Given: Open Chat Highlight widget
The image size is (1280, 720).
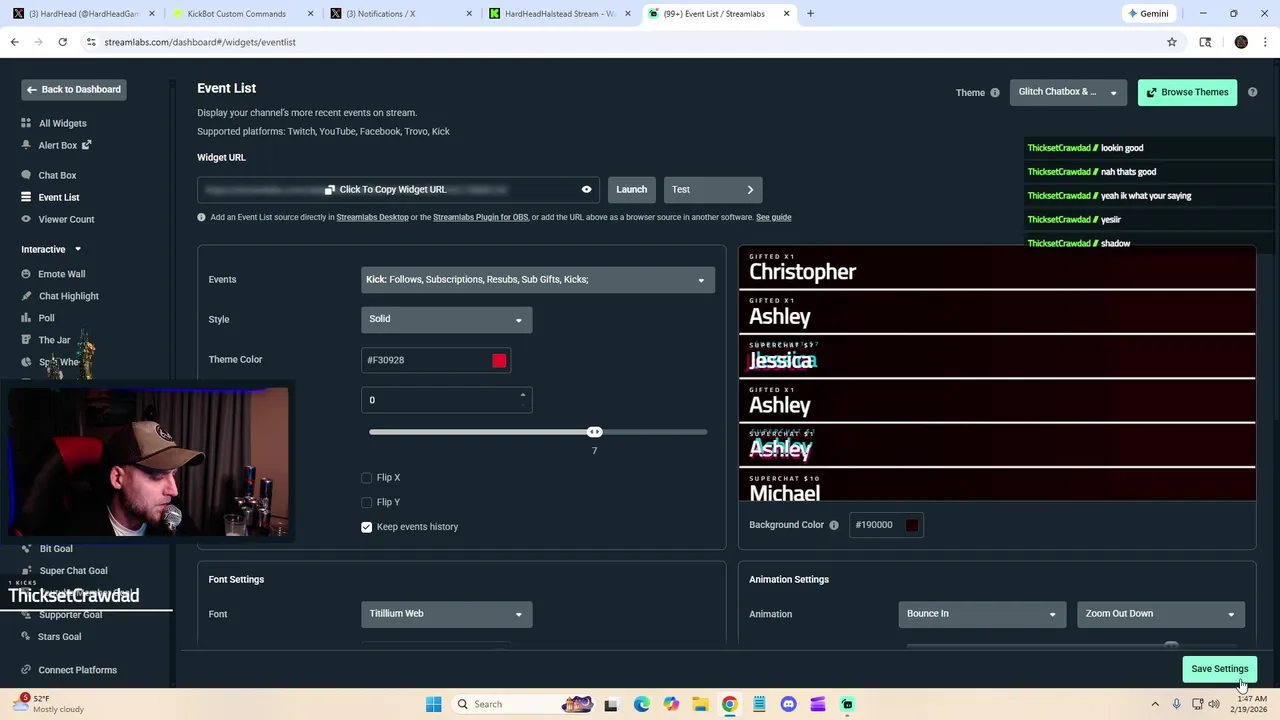Looking at the screenshot, I should (68, 296).
